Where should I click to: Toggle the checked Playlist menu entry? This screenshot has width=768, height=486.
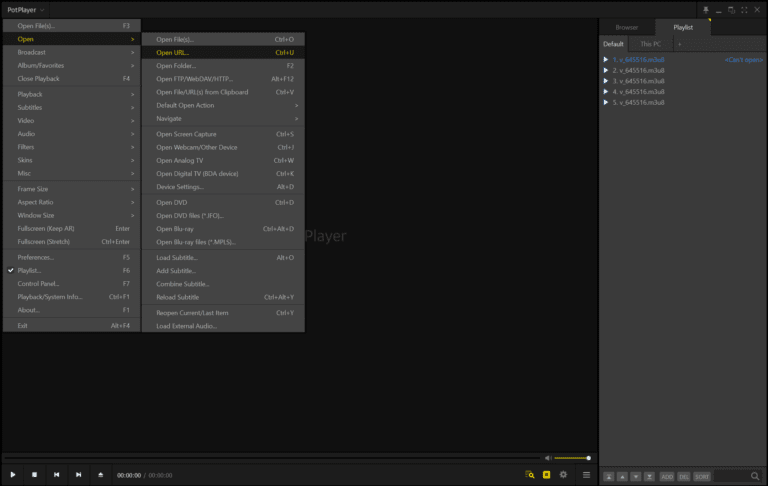30,270
